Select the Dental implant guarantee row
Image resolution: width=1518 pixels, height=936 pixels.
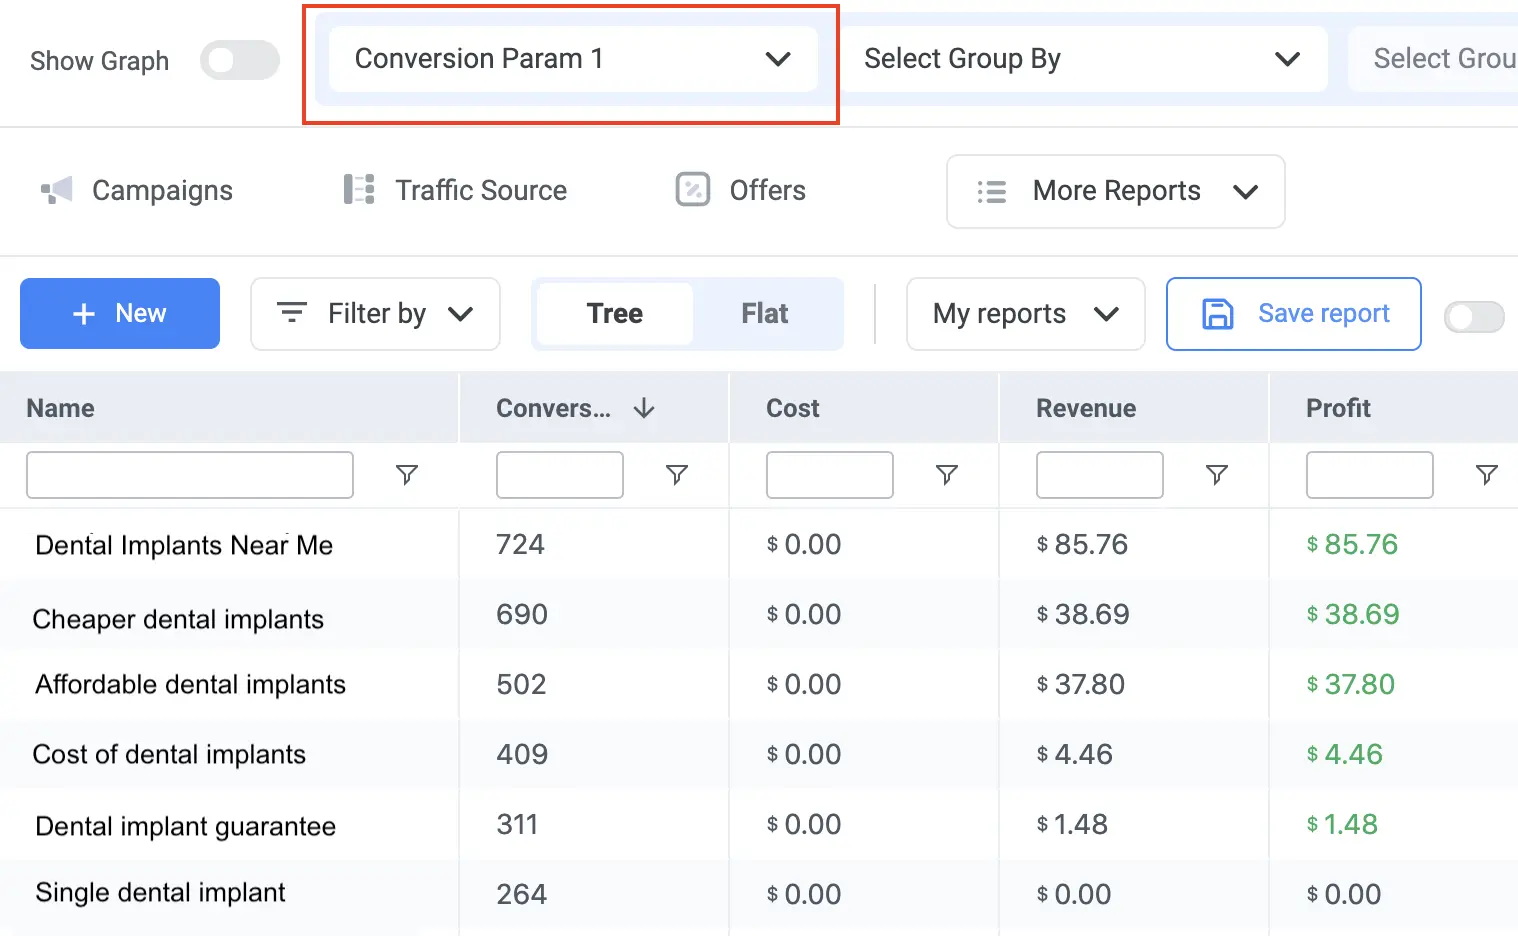pos(759,824)
